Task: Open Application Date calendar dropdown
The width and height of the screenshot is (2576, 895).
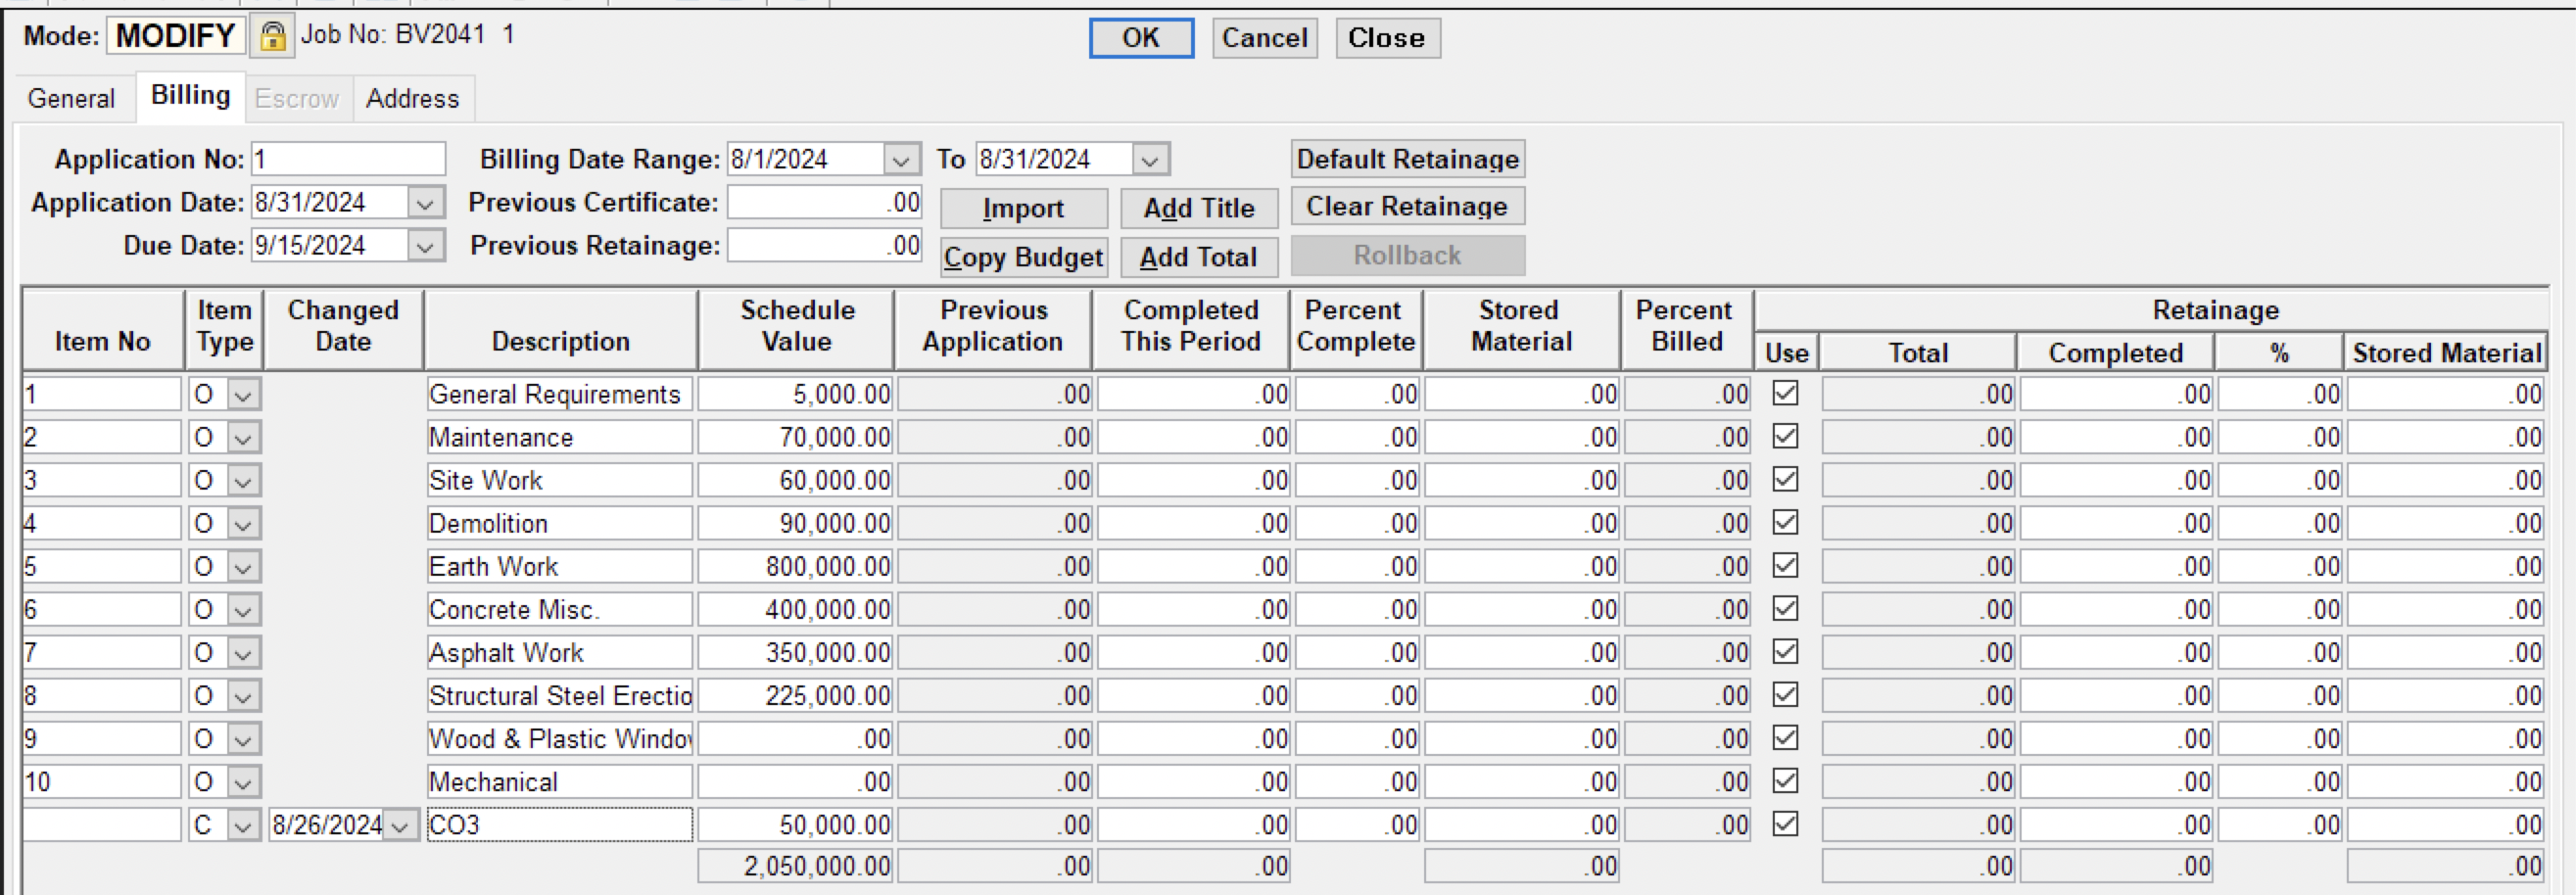Action: [x=425, y=203]
